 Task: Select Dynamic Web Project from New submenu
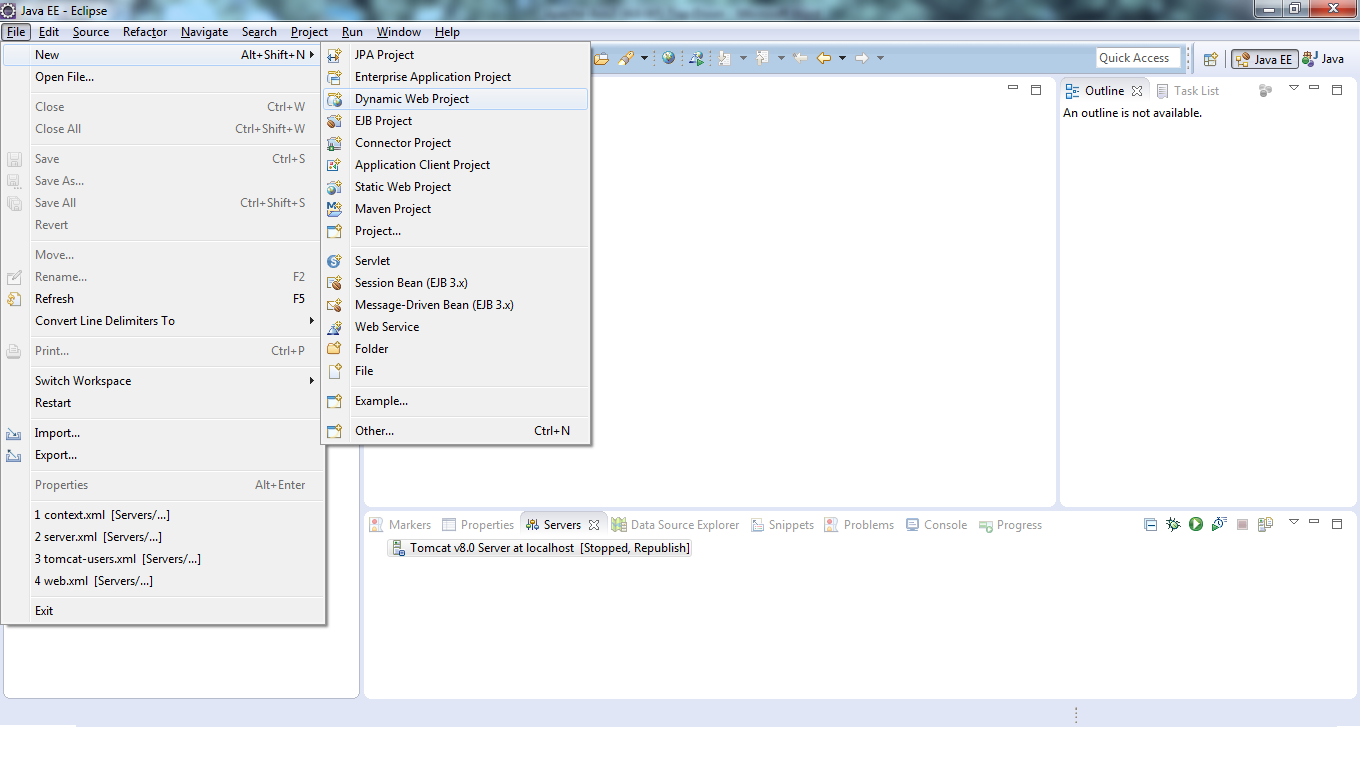click(412, 99)
